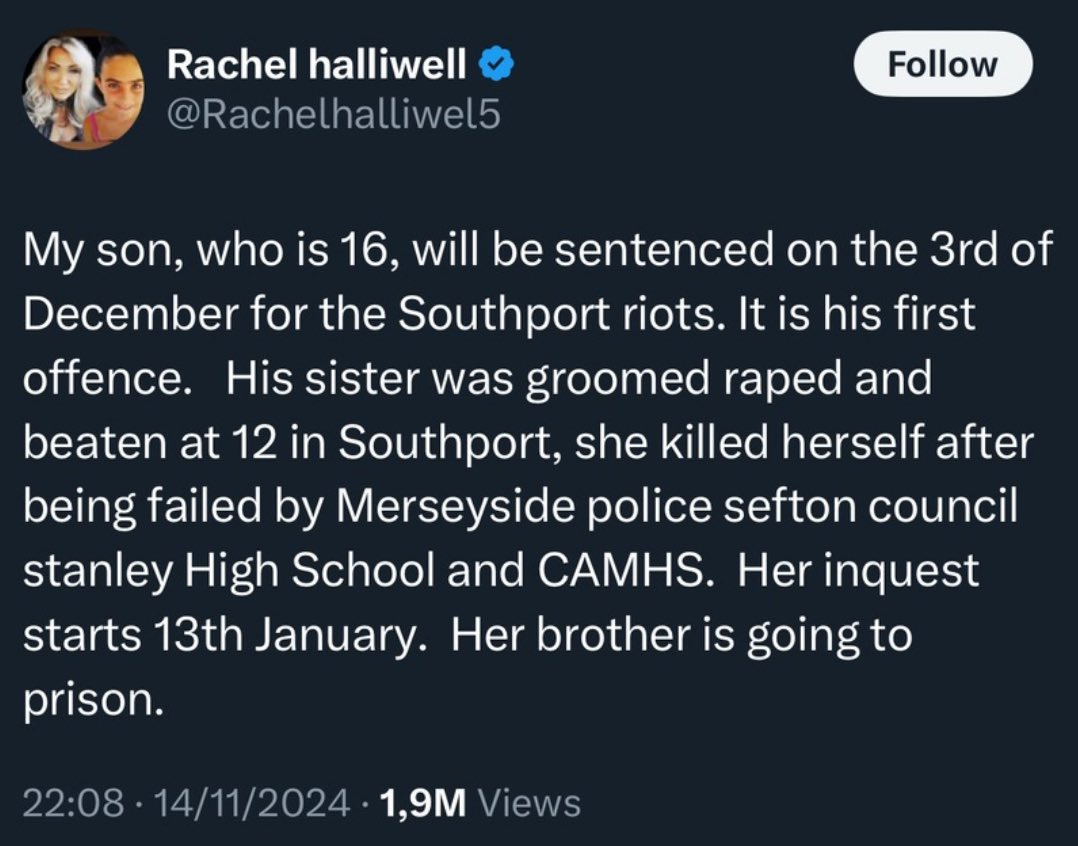
Task: Open the Rachel halliwell display name
Action: pos(316,66)
